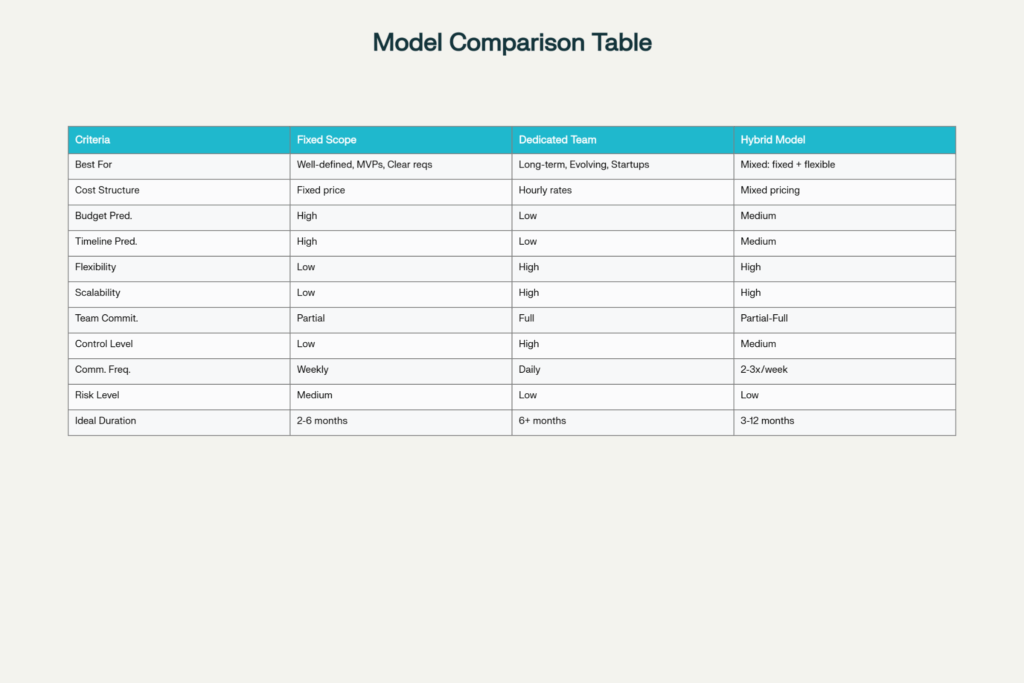Select the '3-12 months' duration cell
The height and width of the screenshot is (683, 1024).
click(x=767, y=421)
